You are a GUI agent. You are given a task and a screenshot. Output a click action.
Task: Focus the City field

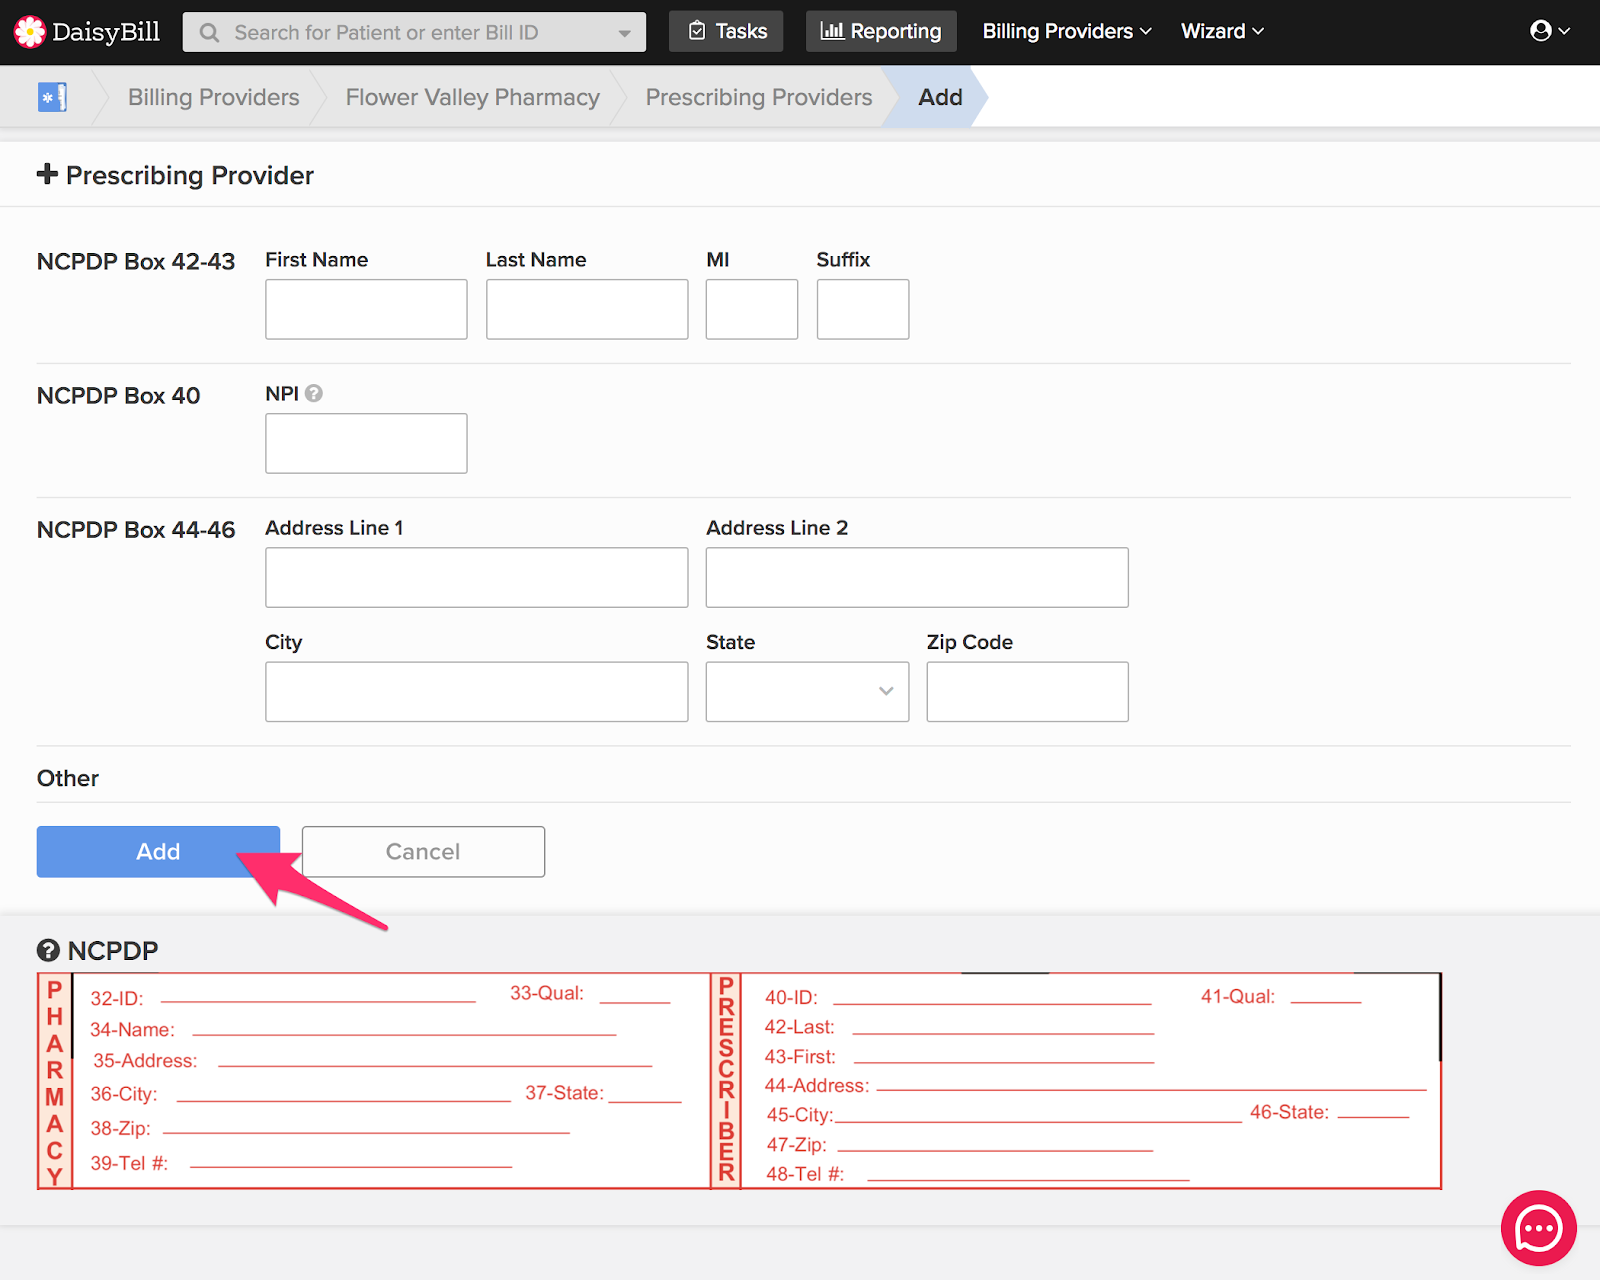click(476, 691)
